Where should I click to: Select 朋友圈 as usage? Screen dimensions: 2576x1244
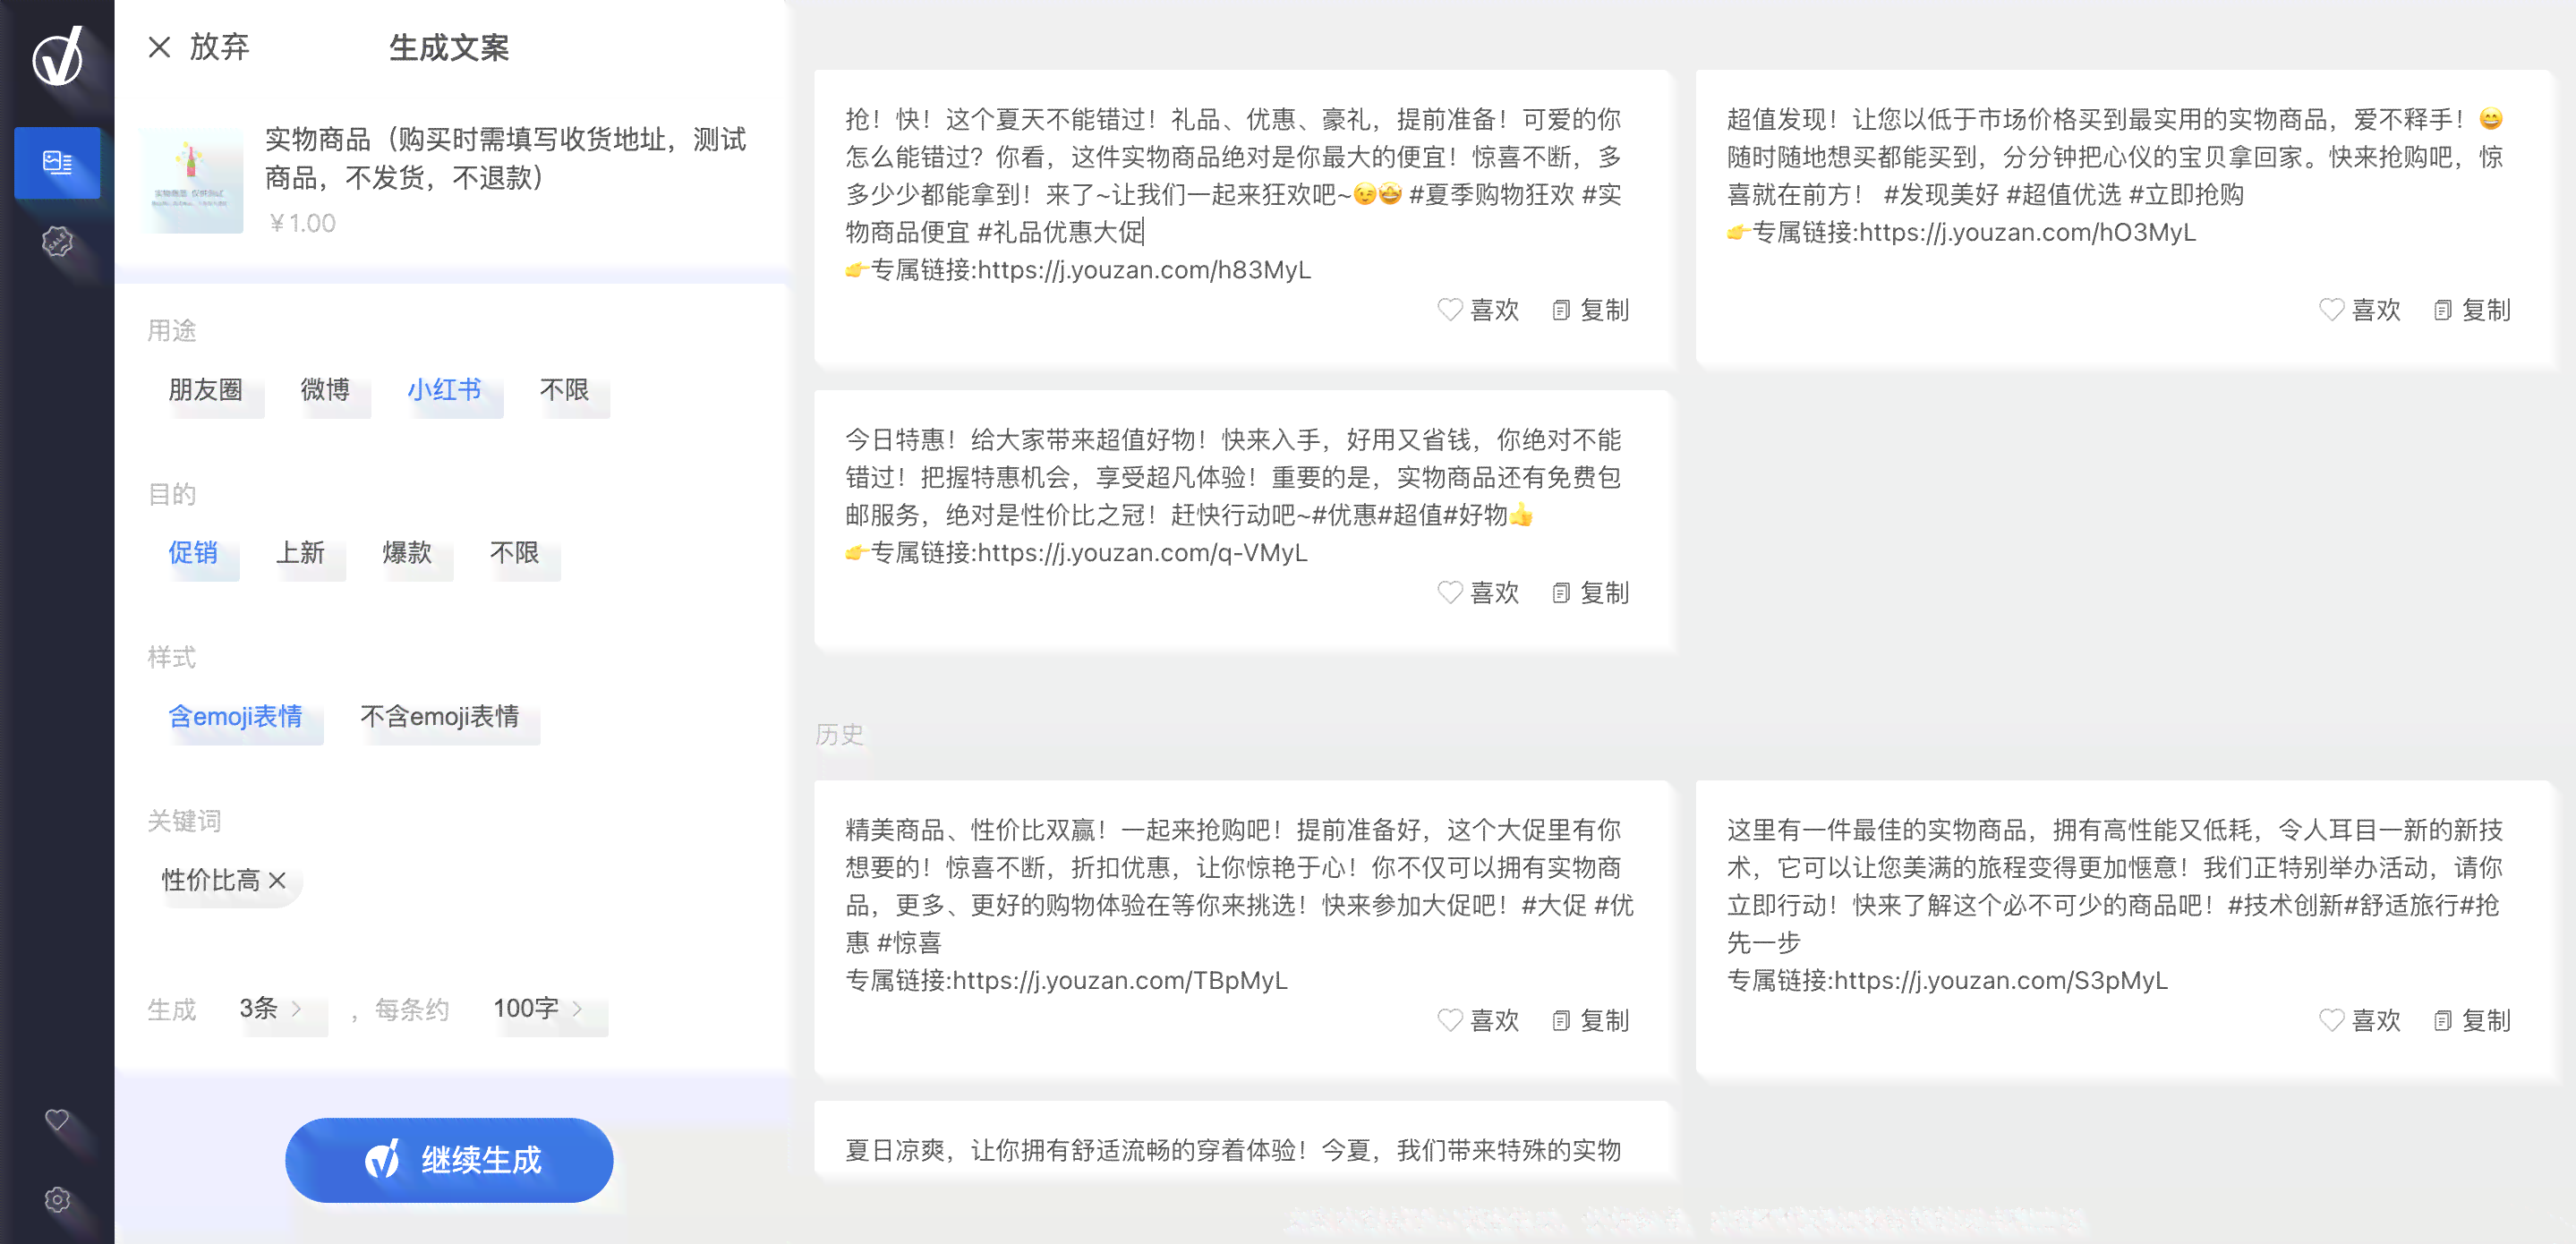pos(205,390)
